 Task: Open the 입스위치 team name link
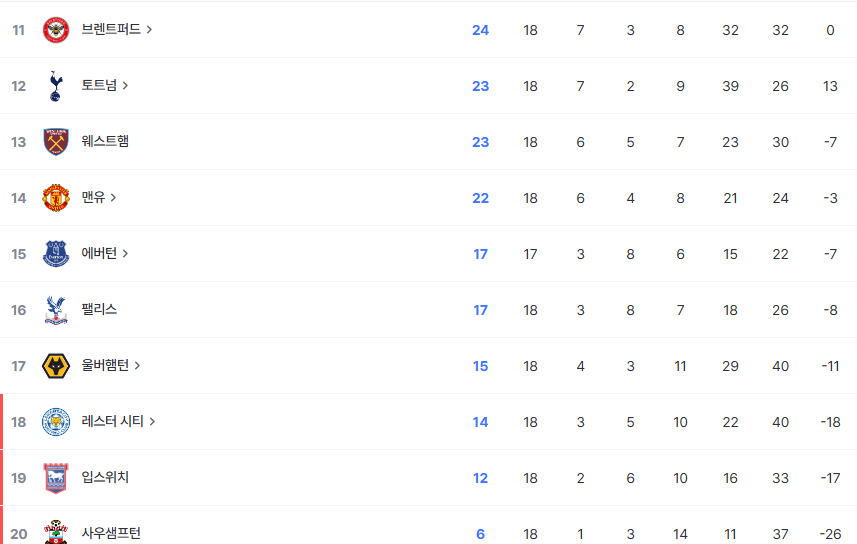105,477
